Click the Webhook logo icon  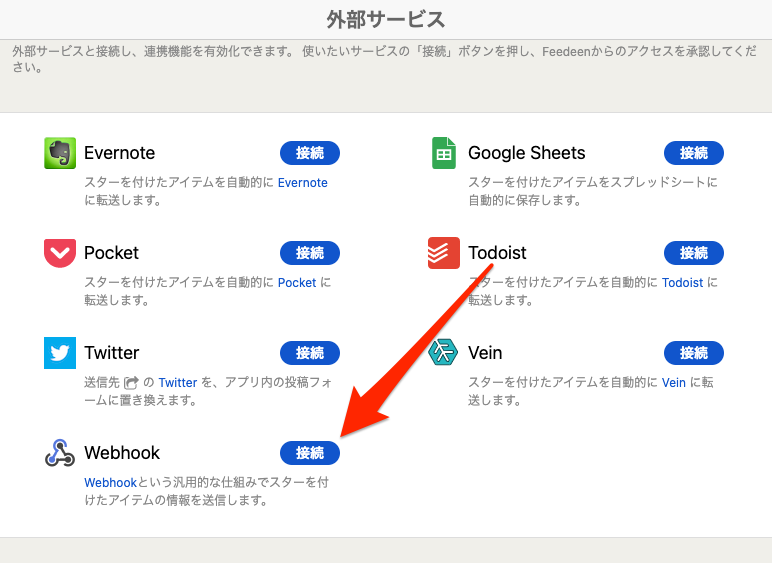[x=60, y=453]
